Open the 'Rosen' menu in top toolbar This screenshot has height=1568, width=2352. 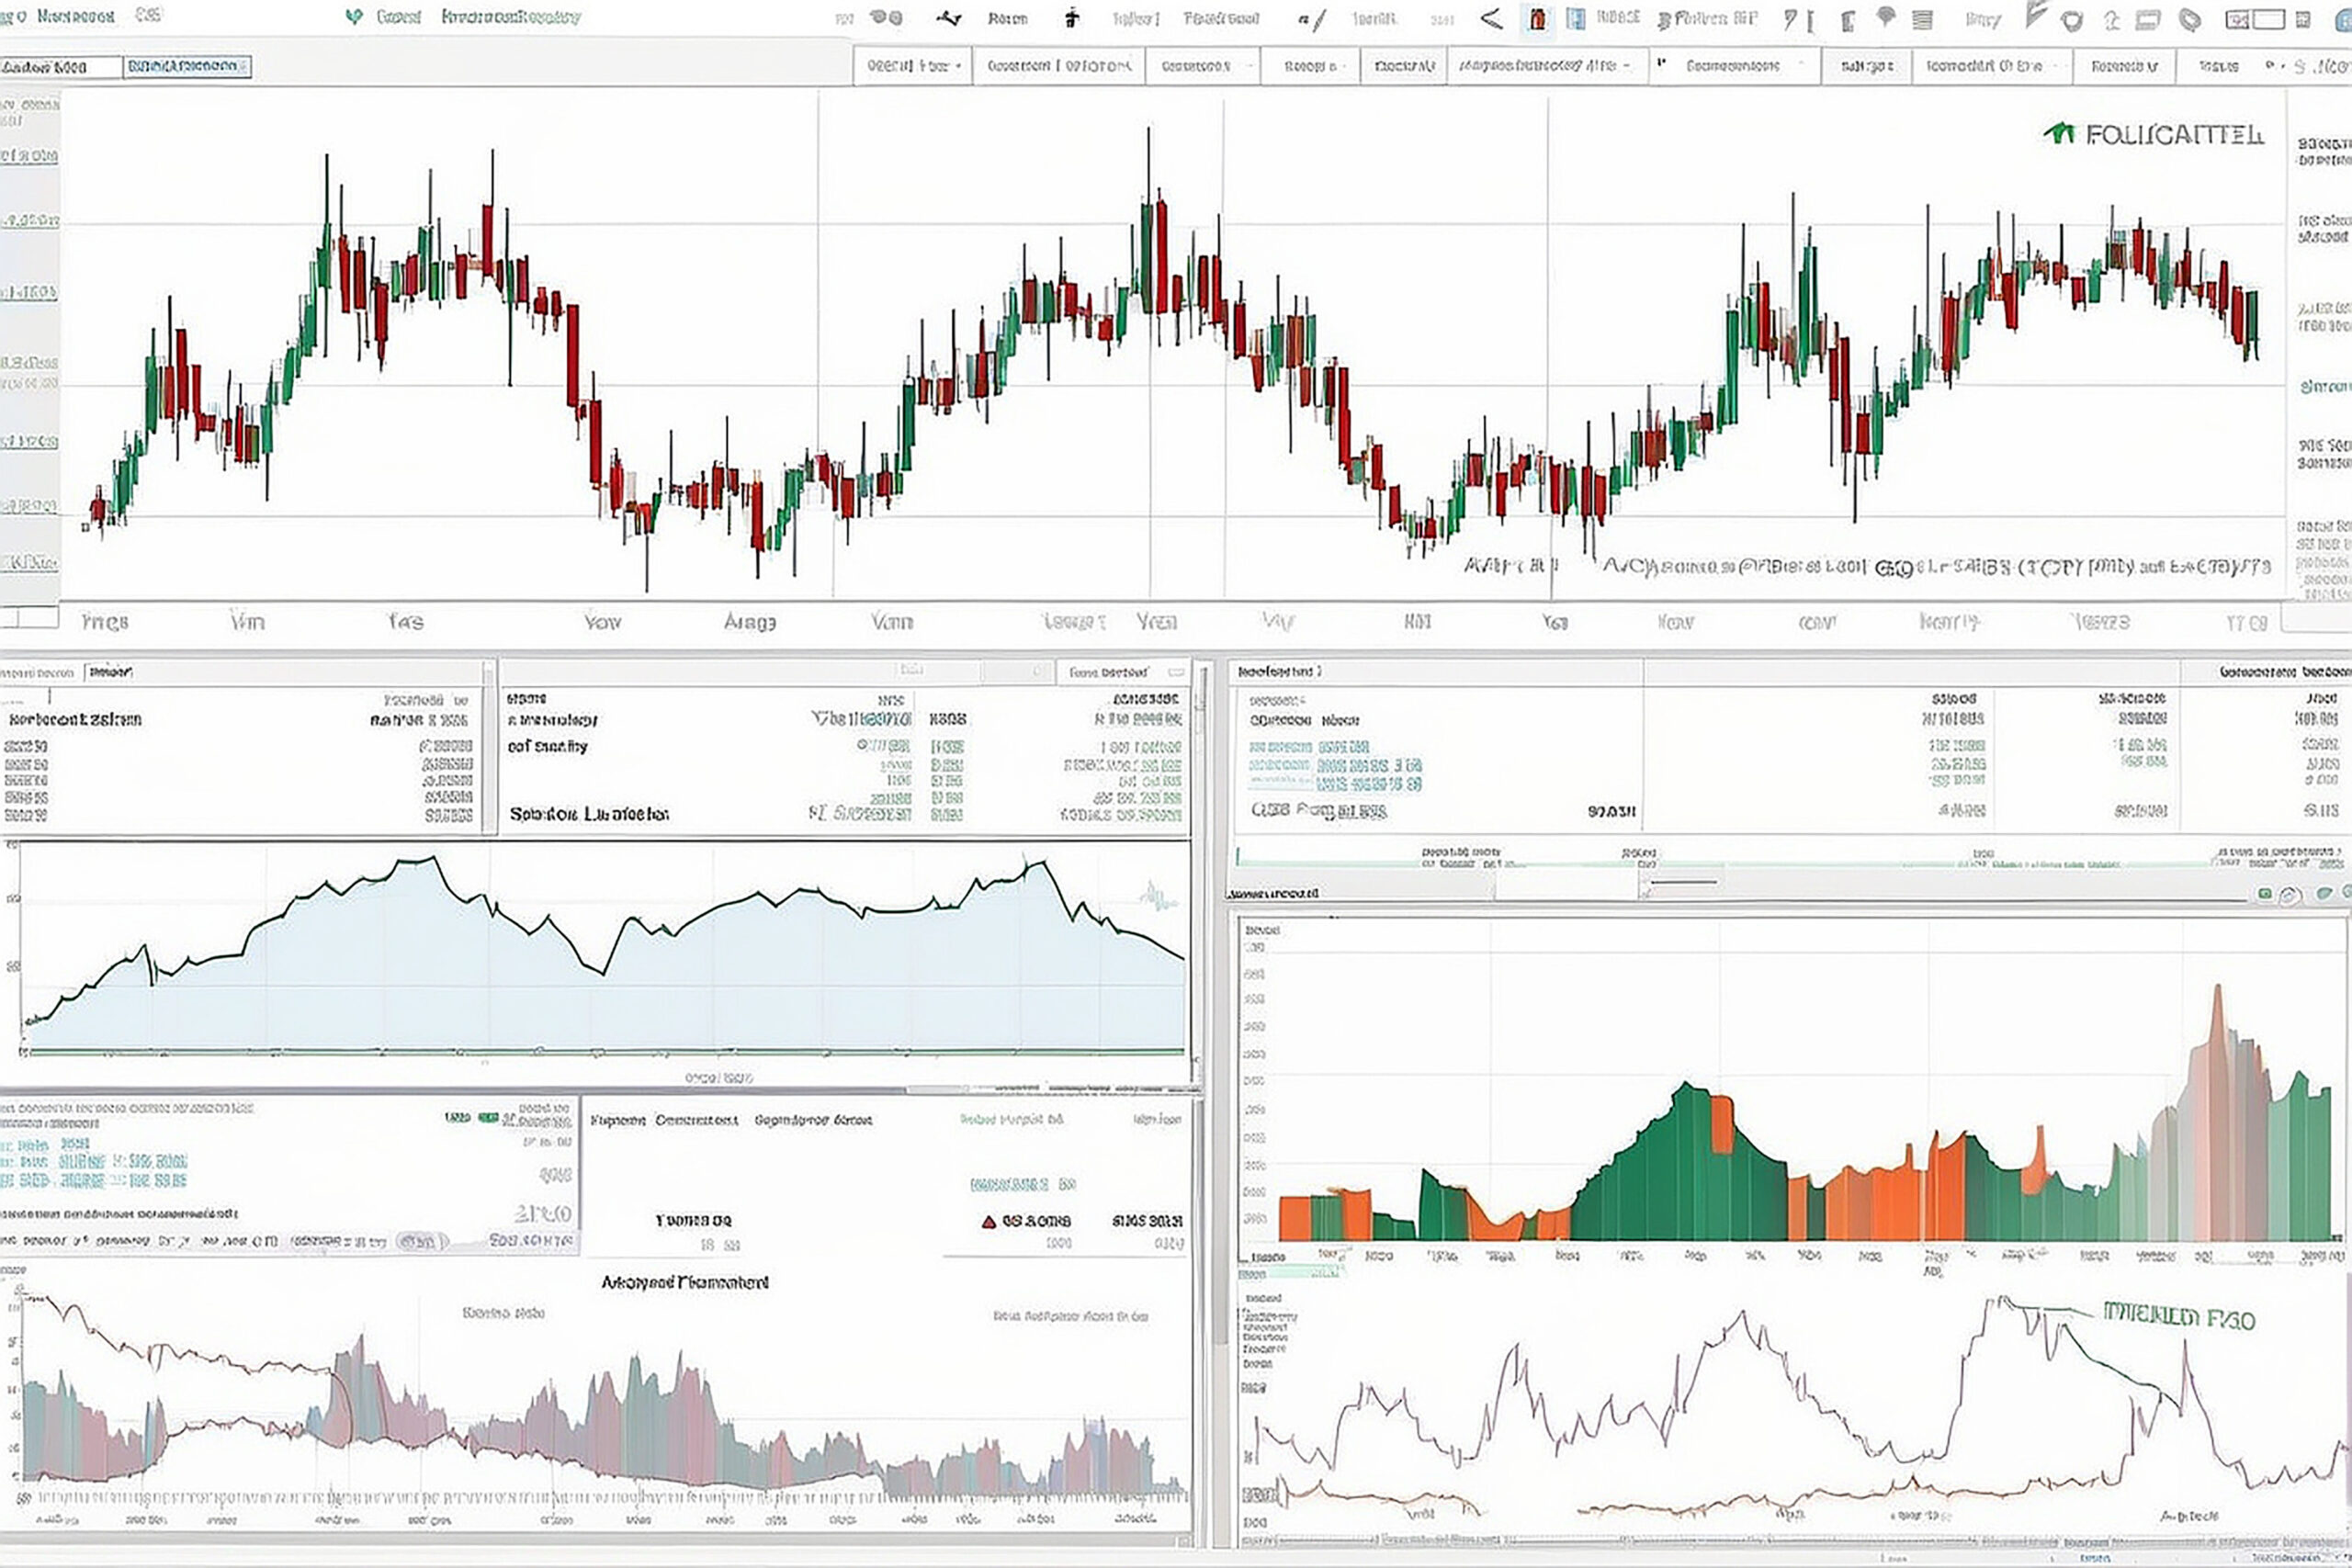1006,19
